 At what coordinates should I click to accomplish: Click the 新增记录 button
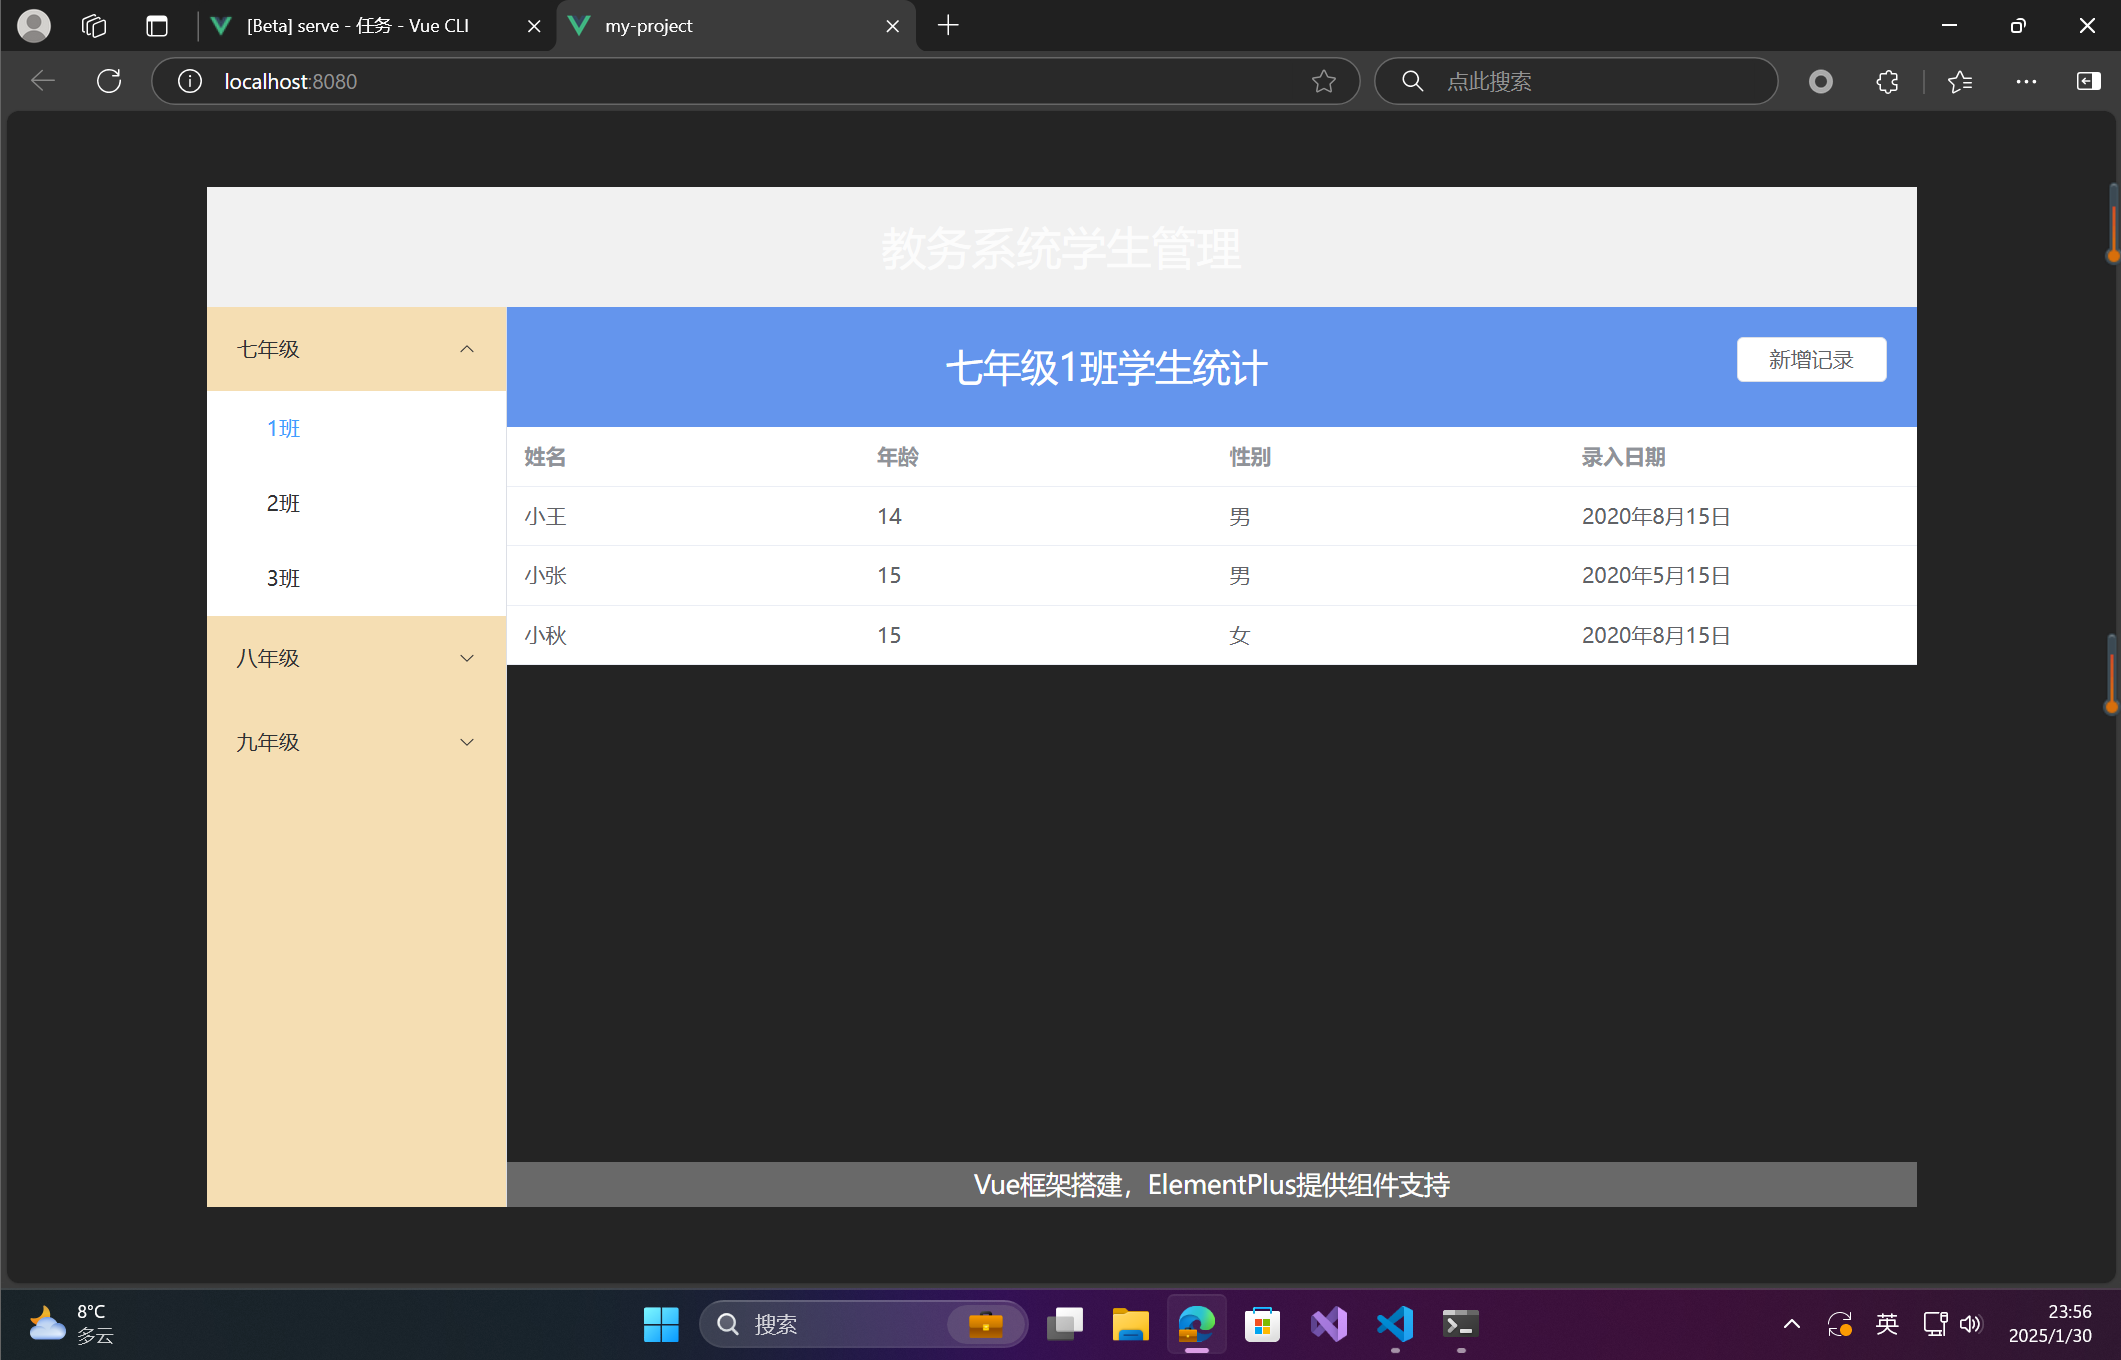pyautogui.click(x=1811, y=360)
